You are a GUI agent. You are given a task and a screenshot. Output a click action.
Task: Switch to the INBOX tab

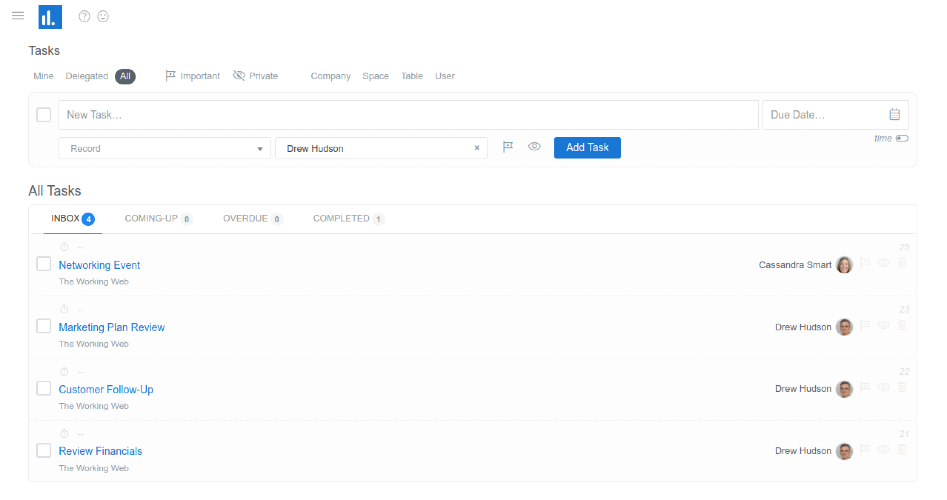pos(72,219)
